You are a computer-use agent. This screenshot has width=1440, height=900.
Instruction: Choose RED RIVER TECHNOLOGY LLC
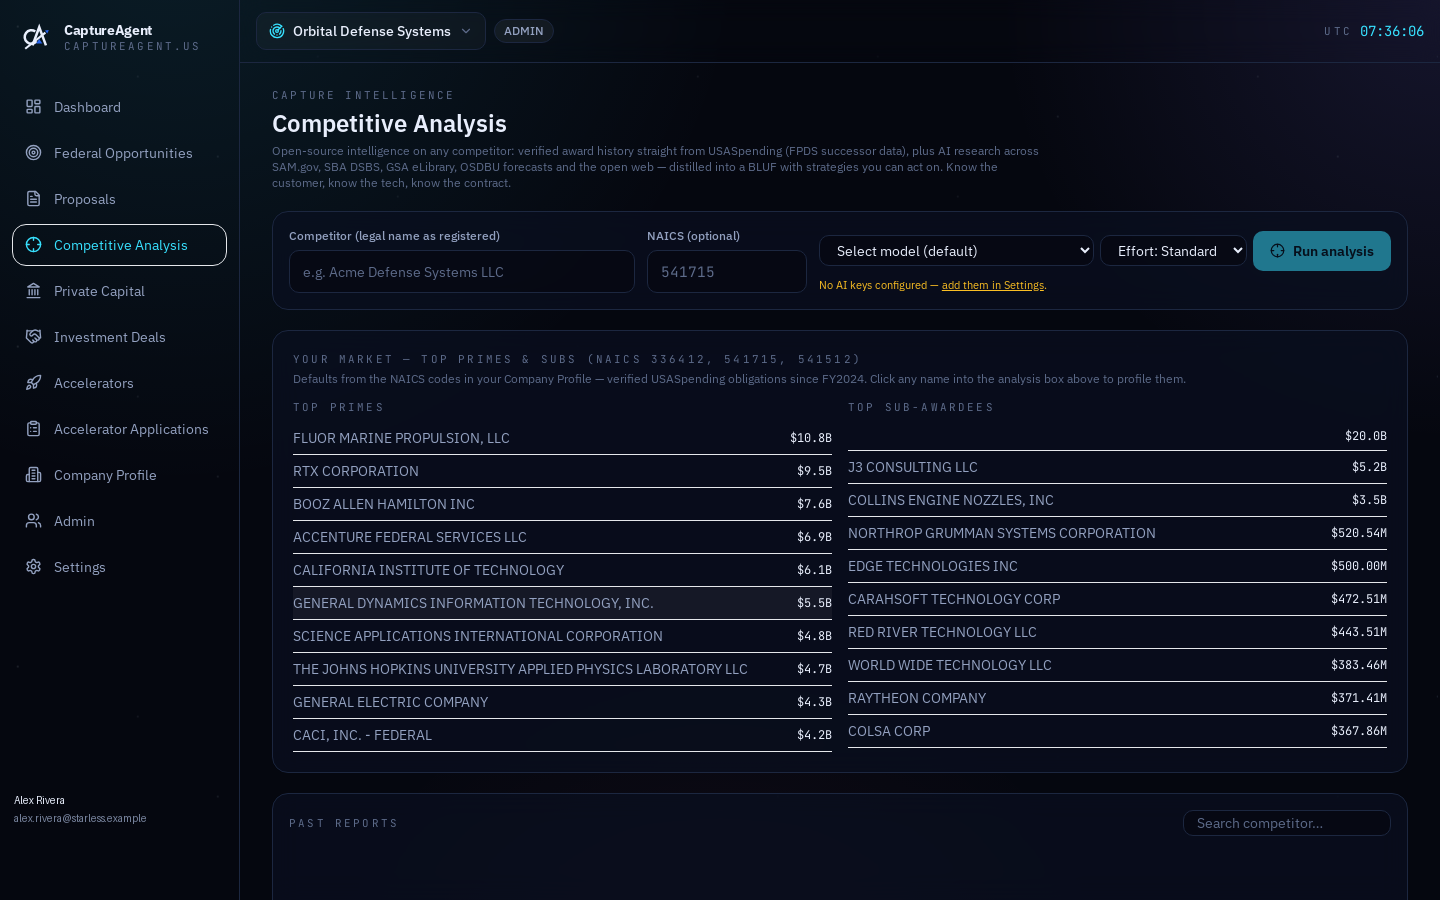[1117, 632]
